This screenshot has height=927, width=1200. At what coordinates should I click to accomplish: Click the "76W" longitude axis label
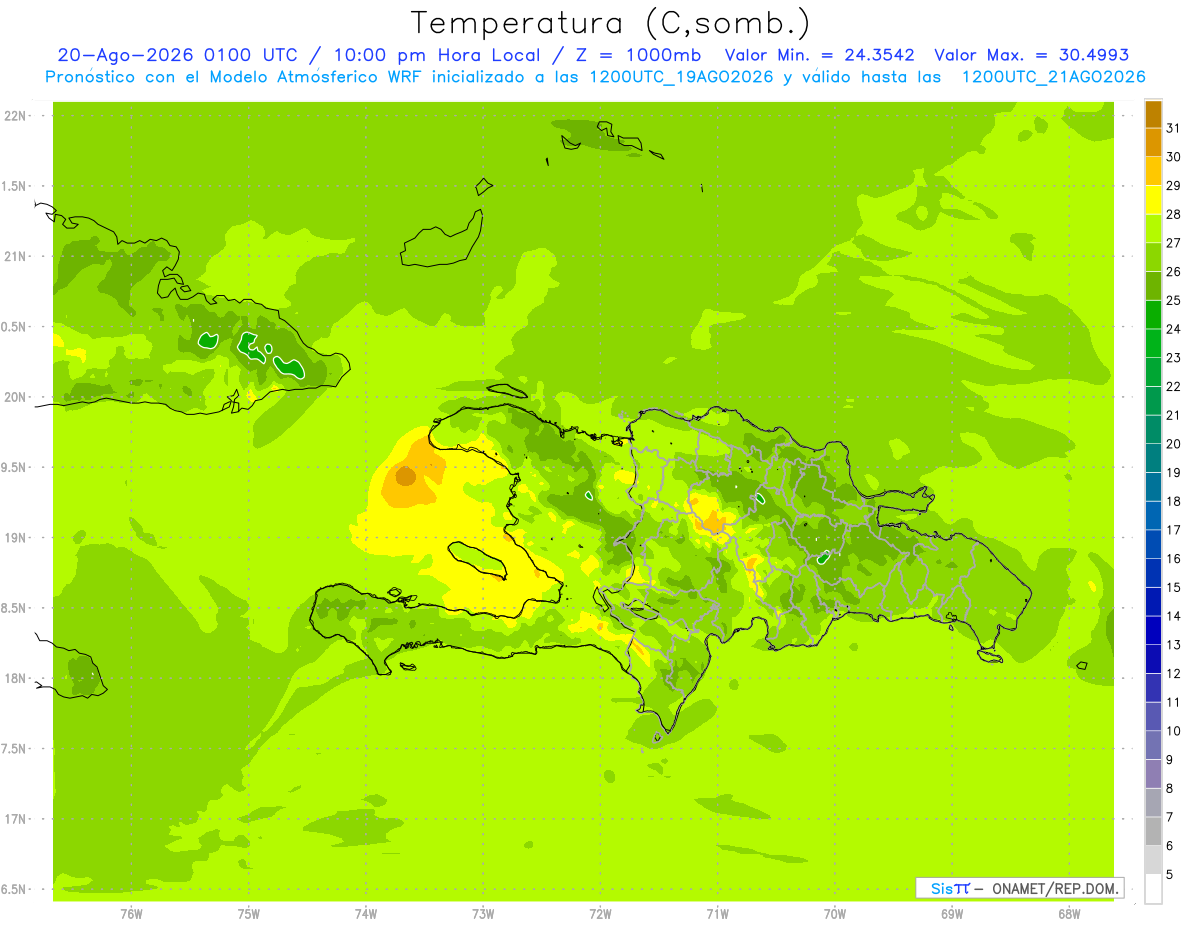(131, 913)
